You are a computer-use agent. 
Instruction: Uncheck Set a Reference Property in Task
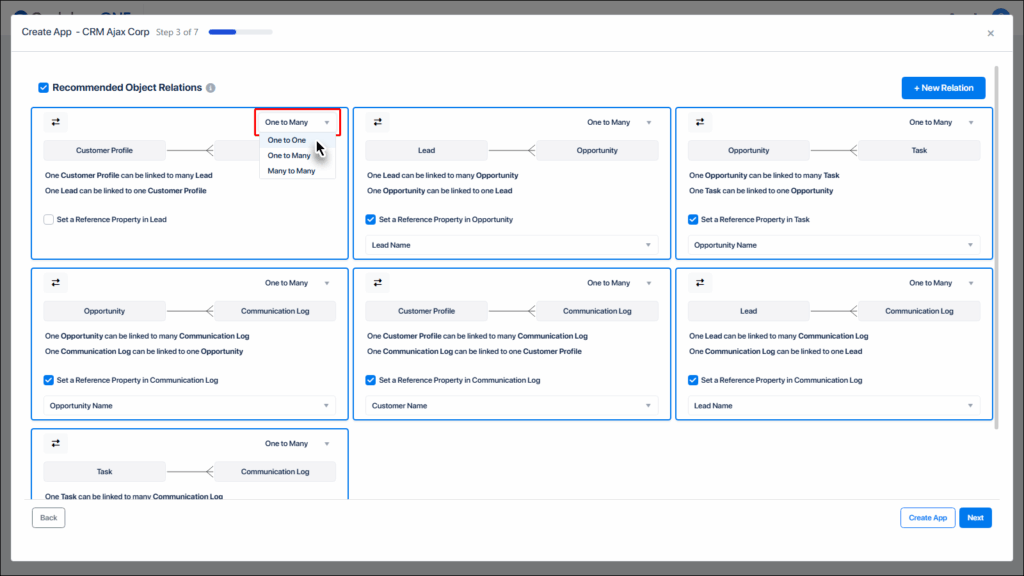(693, 219)
